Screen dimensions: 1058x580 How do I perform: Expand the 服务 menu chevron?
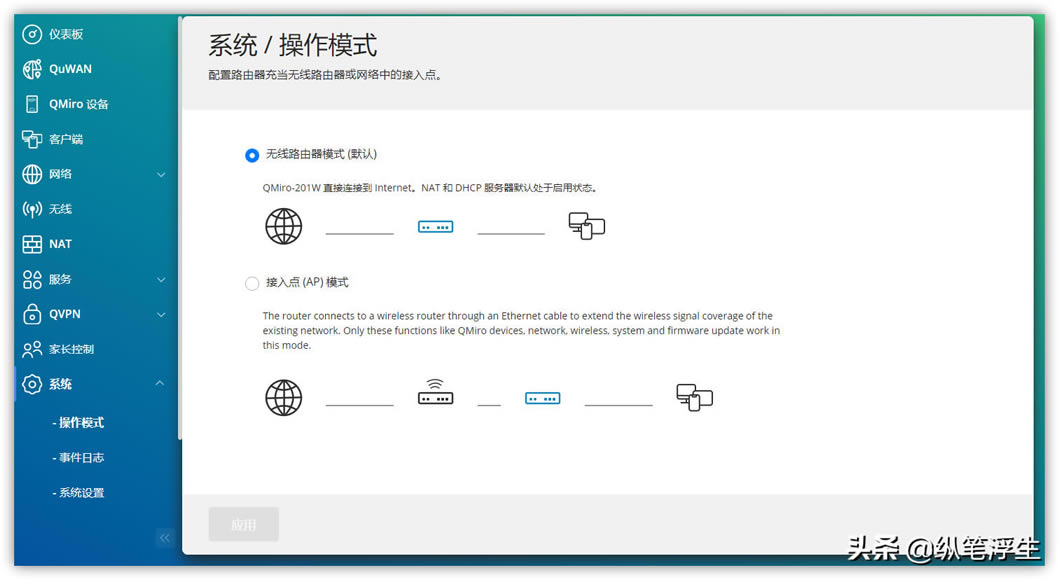pos(161,279)
